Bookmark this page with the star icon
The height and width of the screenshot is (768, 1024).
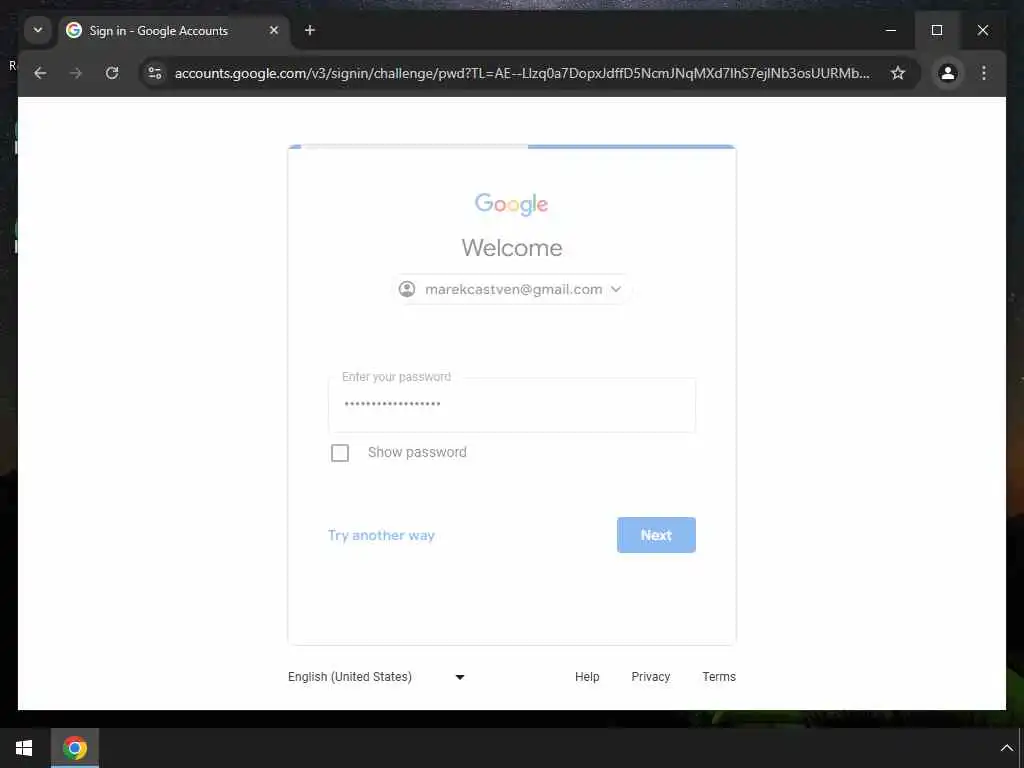(x=898, y=73)
